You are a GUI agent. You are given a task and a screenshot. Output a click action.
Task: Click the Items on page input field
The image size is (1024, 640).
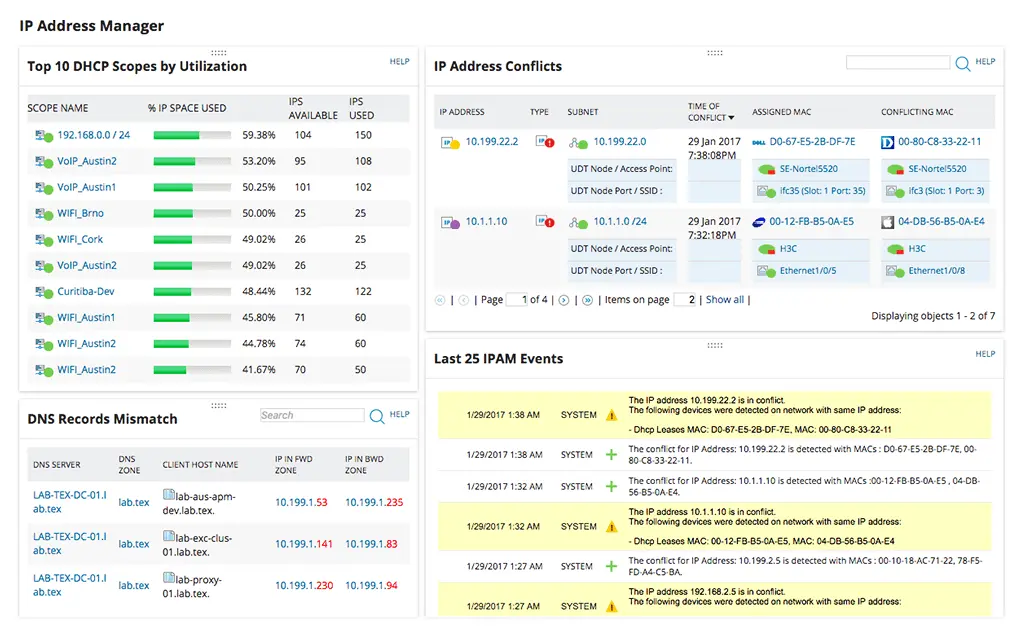[x=688, y=299]
